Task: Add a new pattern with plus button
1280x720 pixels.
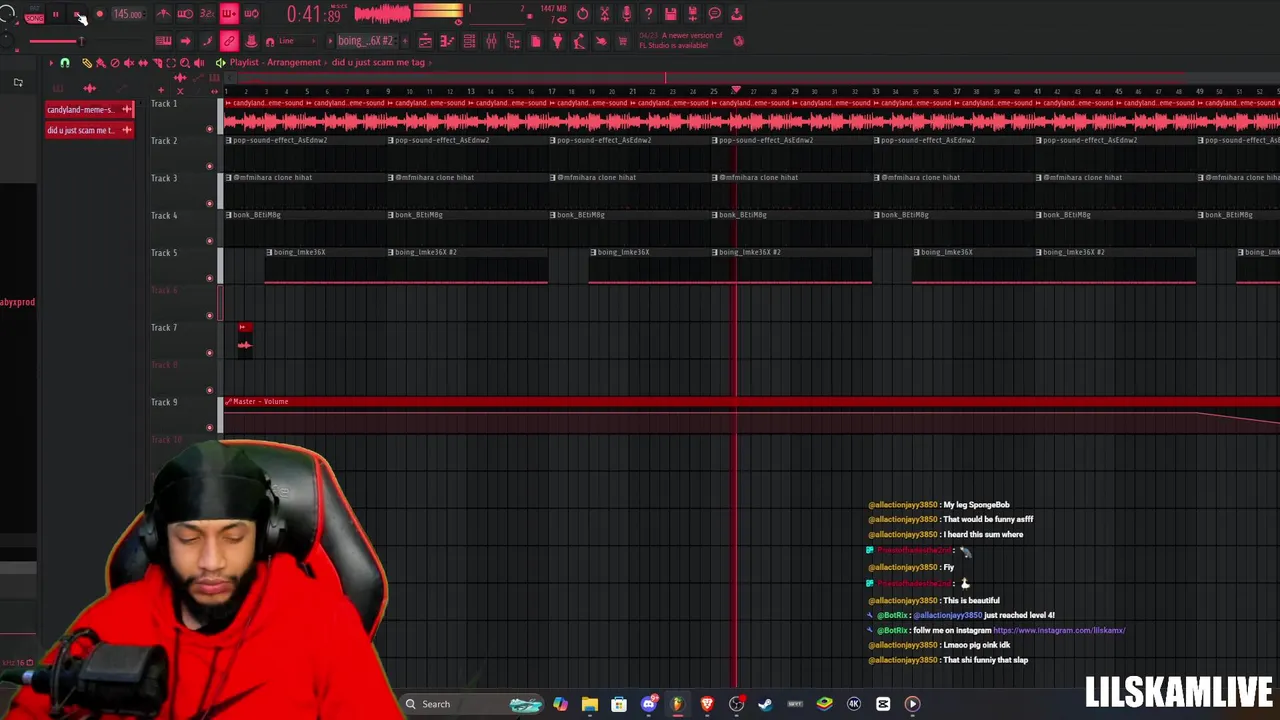Action: pos(404,41)
